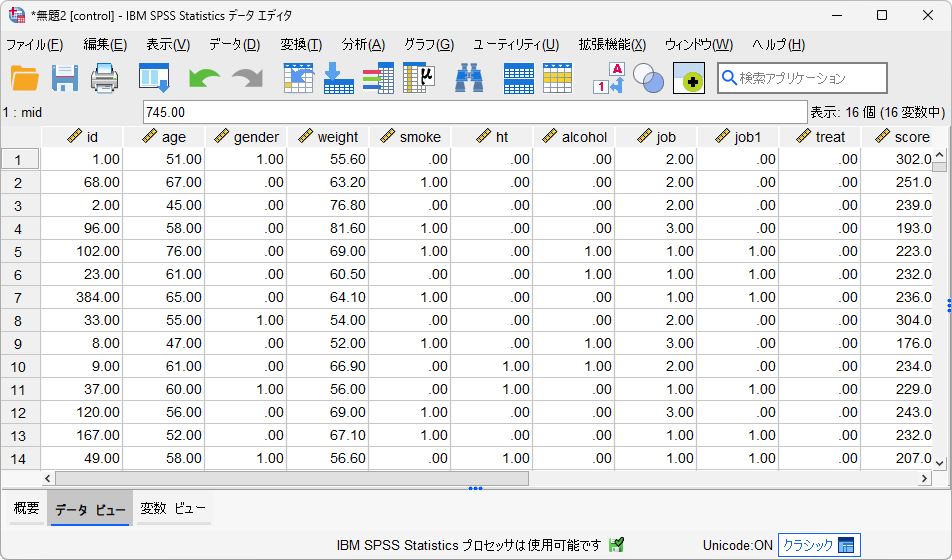Viewport: 952px width, 560px height.
Task: Select row number 12 header
Action: (x=20, y=413)
